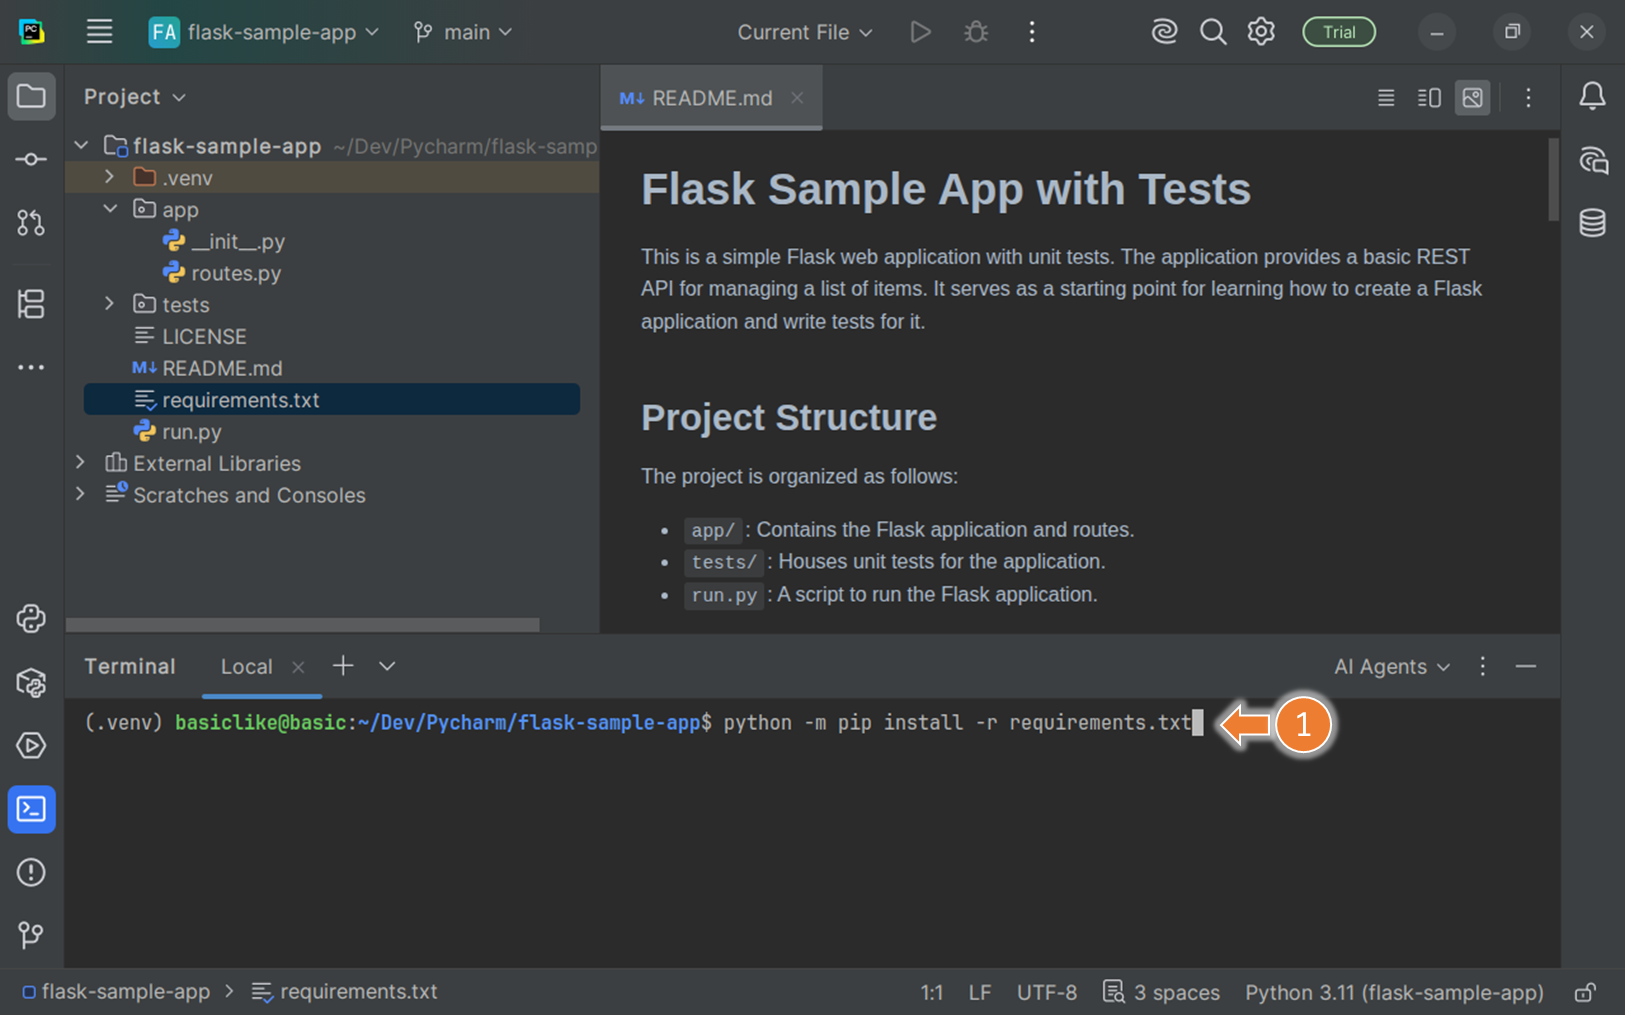Image resolution: width=1625 pixels, height=1015 pixels.
Task: Click the project tree horizontal scrollbar
Action: 303,625
